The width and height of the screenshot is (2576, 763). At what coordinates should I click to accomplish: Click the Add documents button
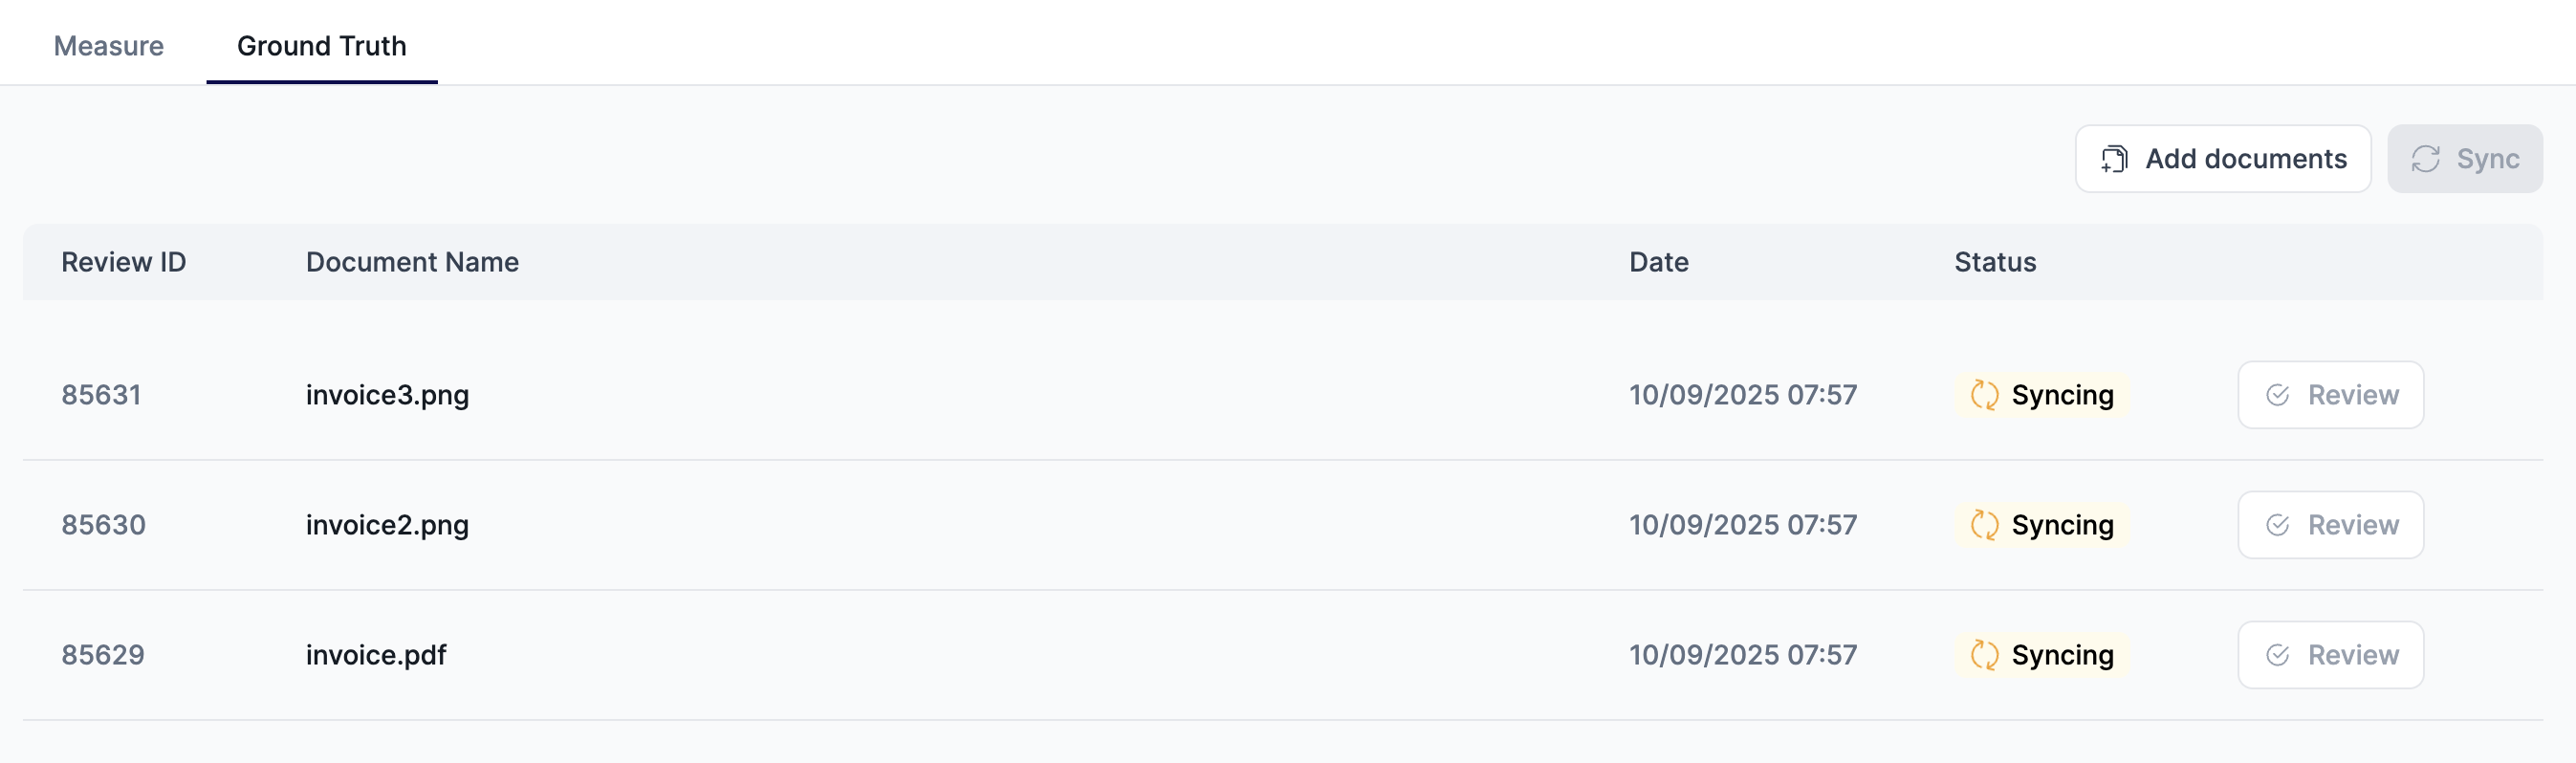tap(2223, 159)
